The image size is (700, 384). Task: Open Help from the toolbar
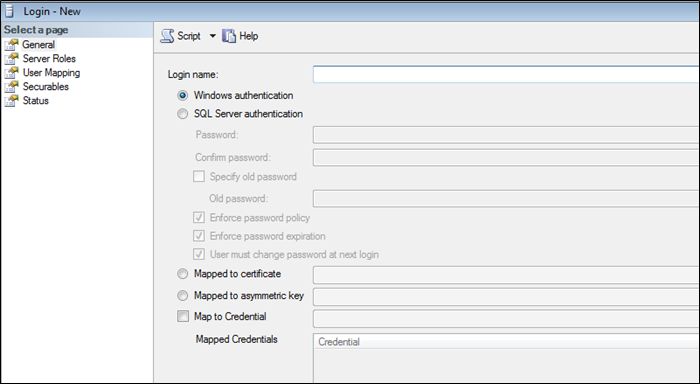[x=240, y=36]
